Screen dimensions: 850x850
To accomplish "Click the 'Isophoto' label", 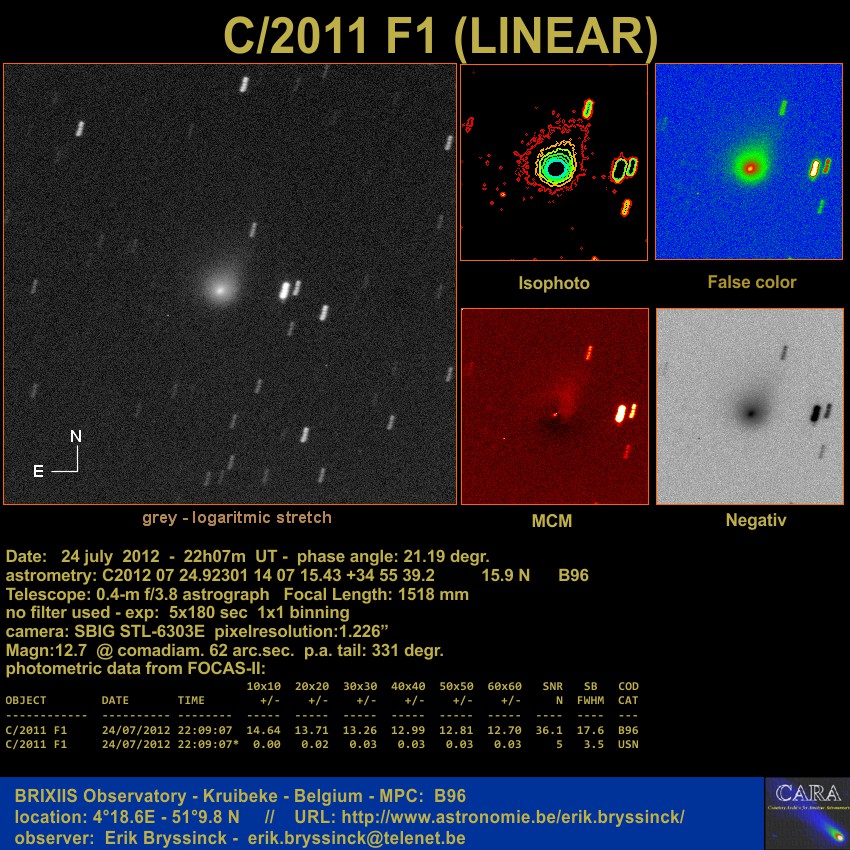I will (x=553, y=284).
